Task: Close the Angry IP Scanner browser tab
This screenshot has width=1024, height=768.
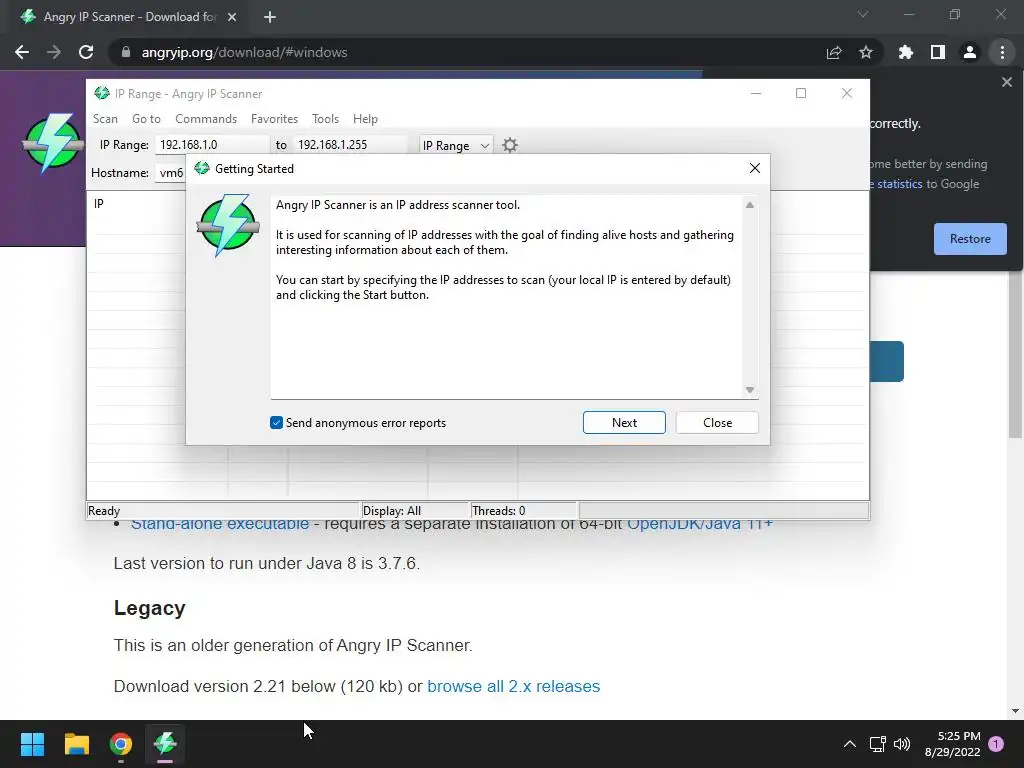Action: [x=232, y=17]
